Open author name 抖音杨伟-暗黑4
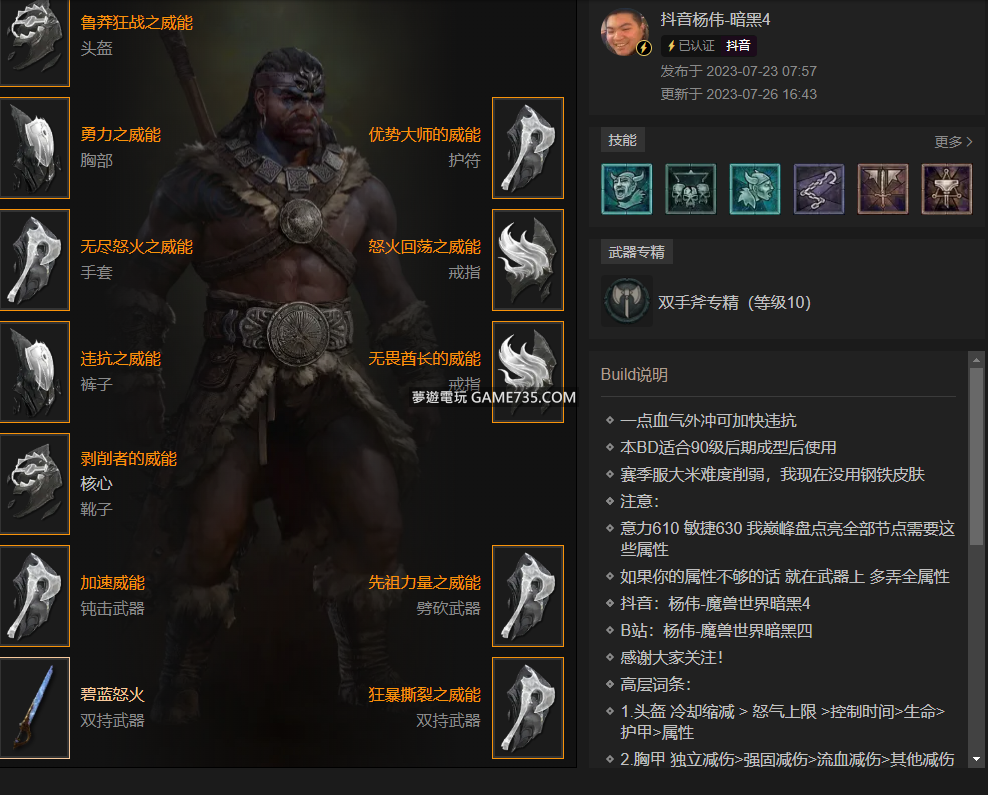 (x=715, y=20)
